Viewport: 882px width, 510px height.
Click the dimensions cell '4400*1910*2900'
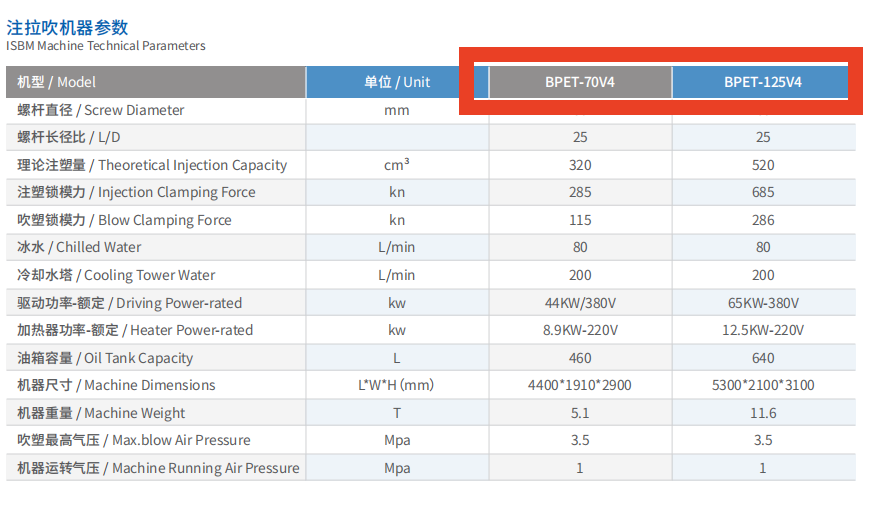click(580, 386)
